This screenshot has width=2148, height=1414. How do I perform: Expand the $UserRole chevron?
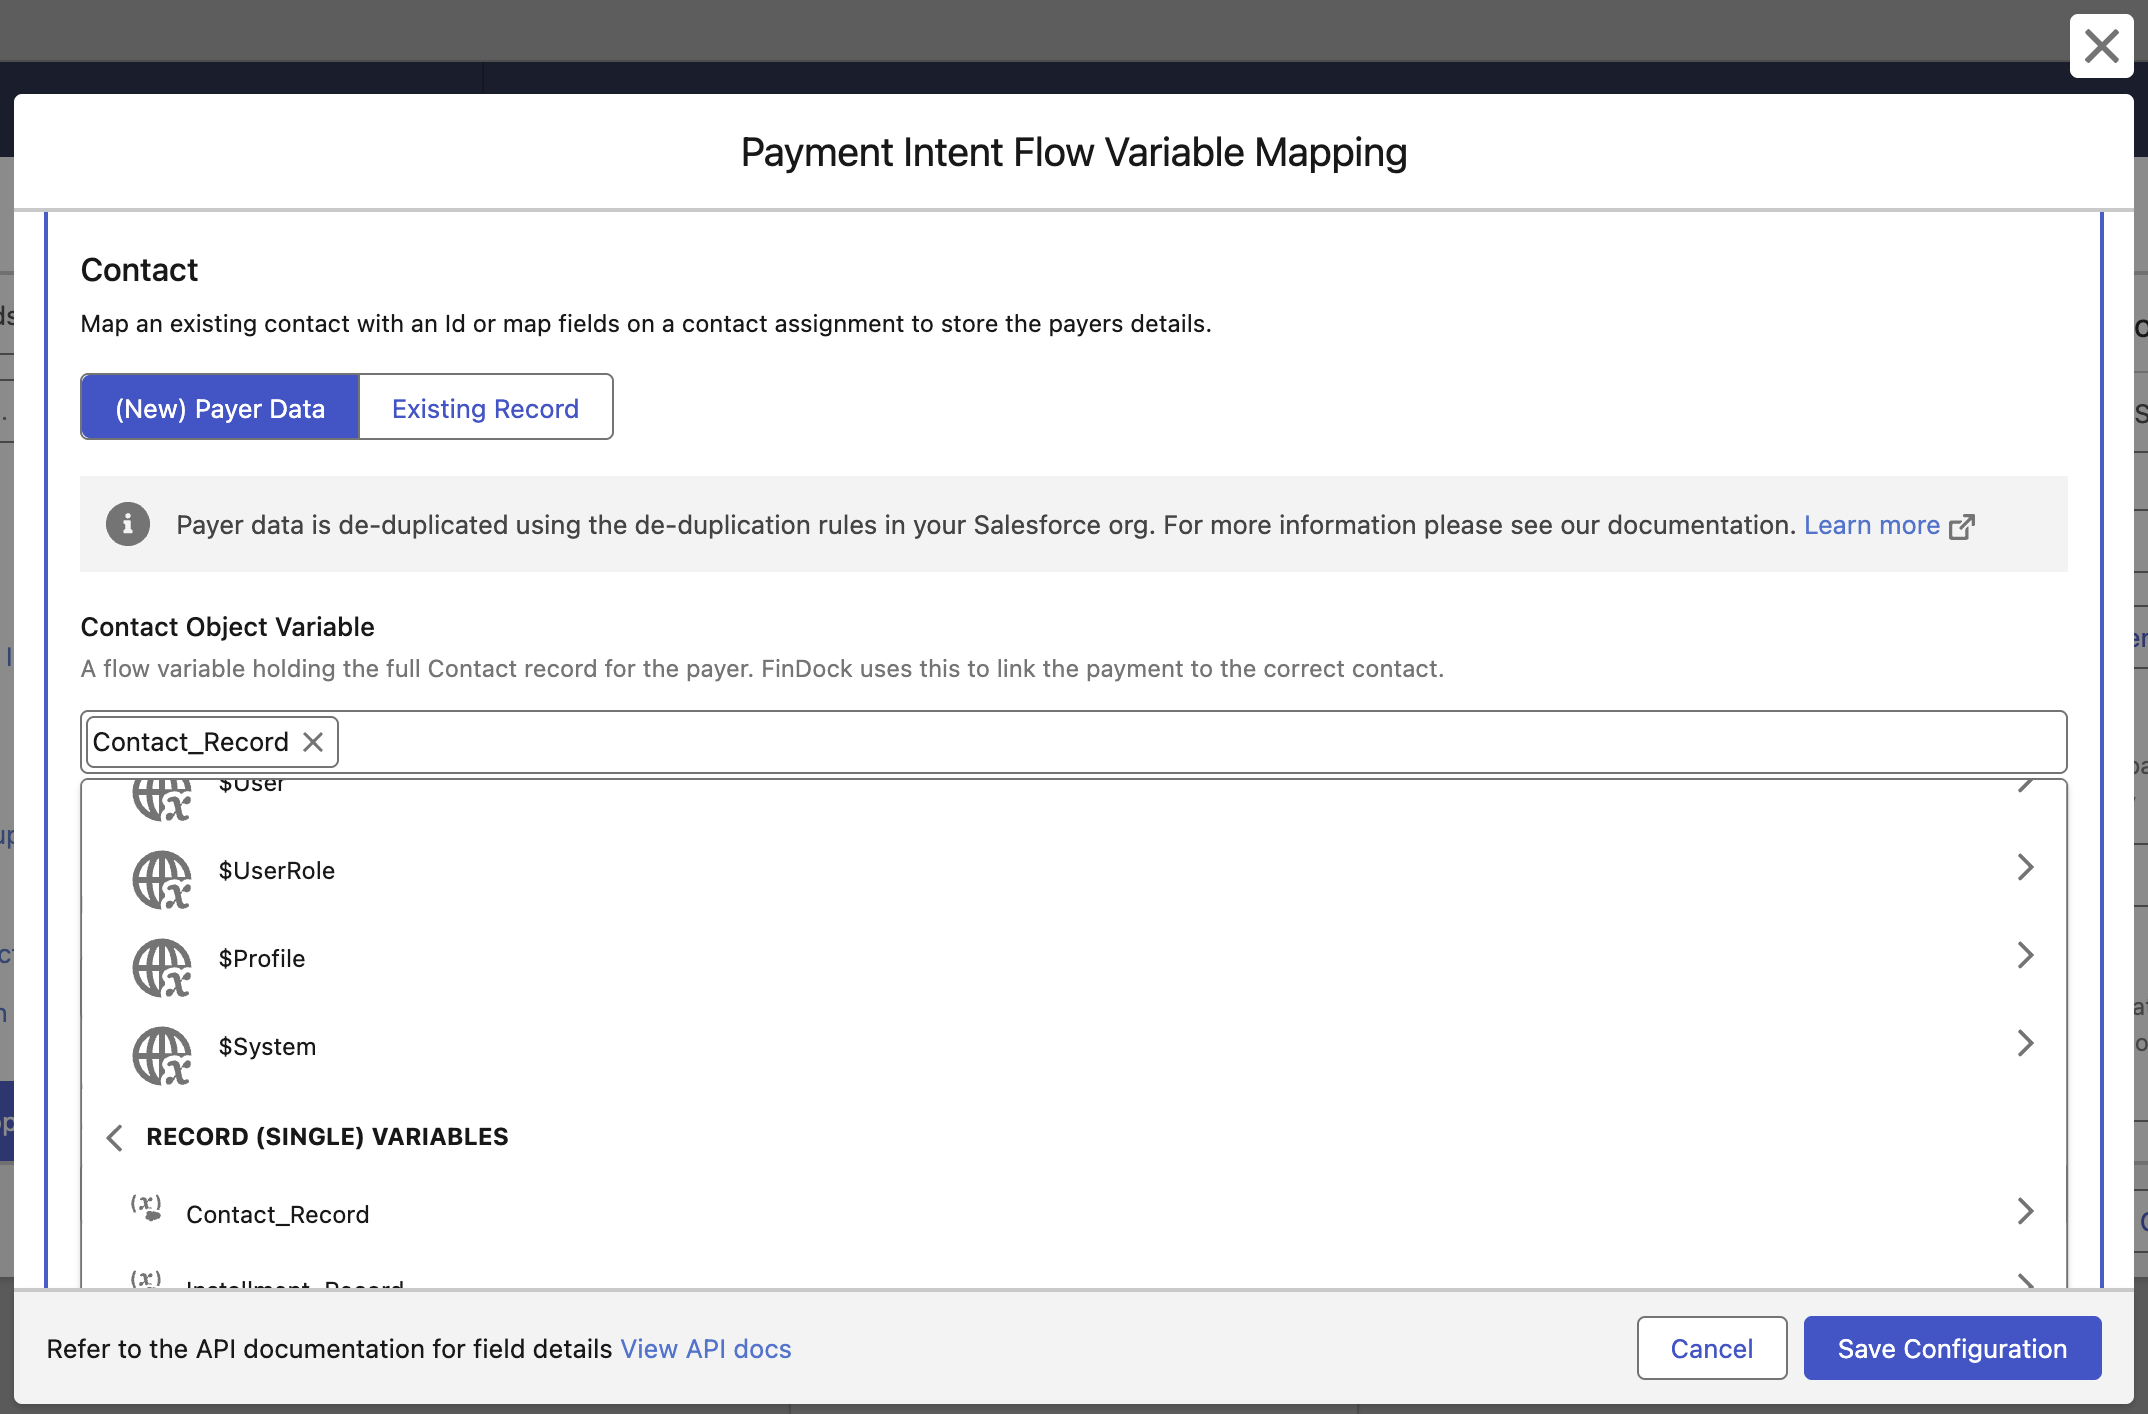pos(2025,867)
